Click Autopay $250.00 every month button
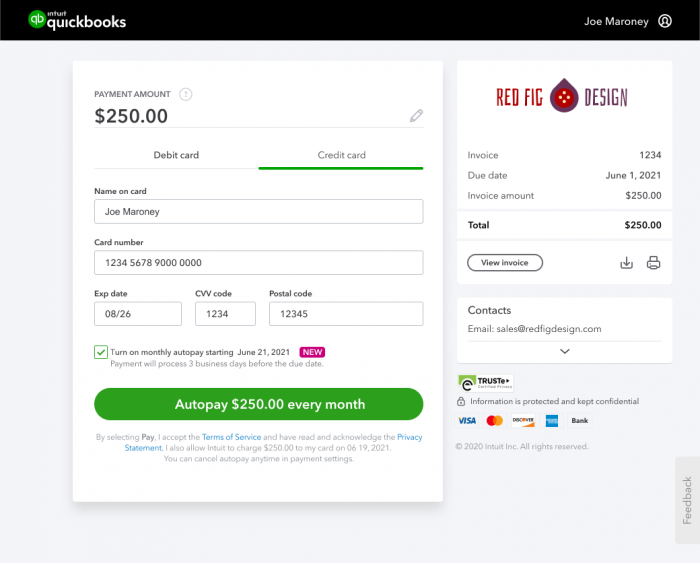The width and height of the screenshot is (700, 563). (258, 404)
